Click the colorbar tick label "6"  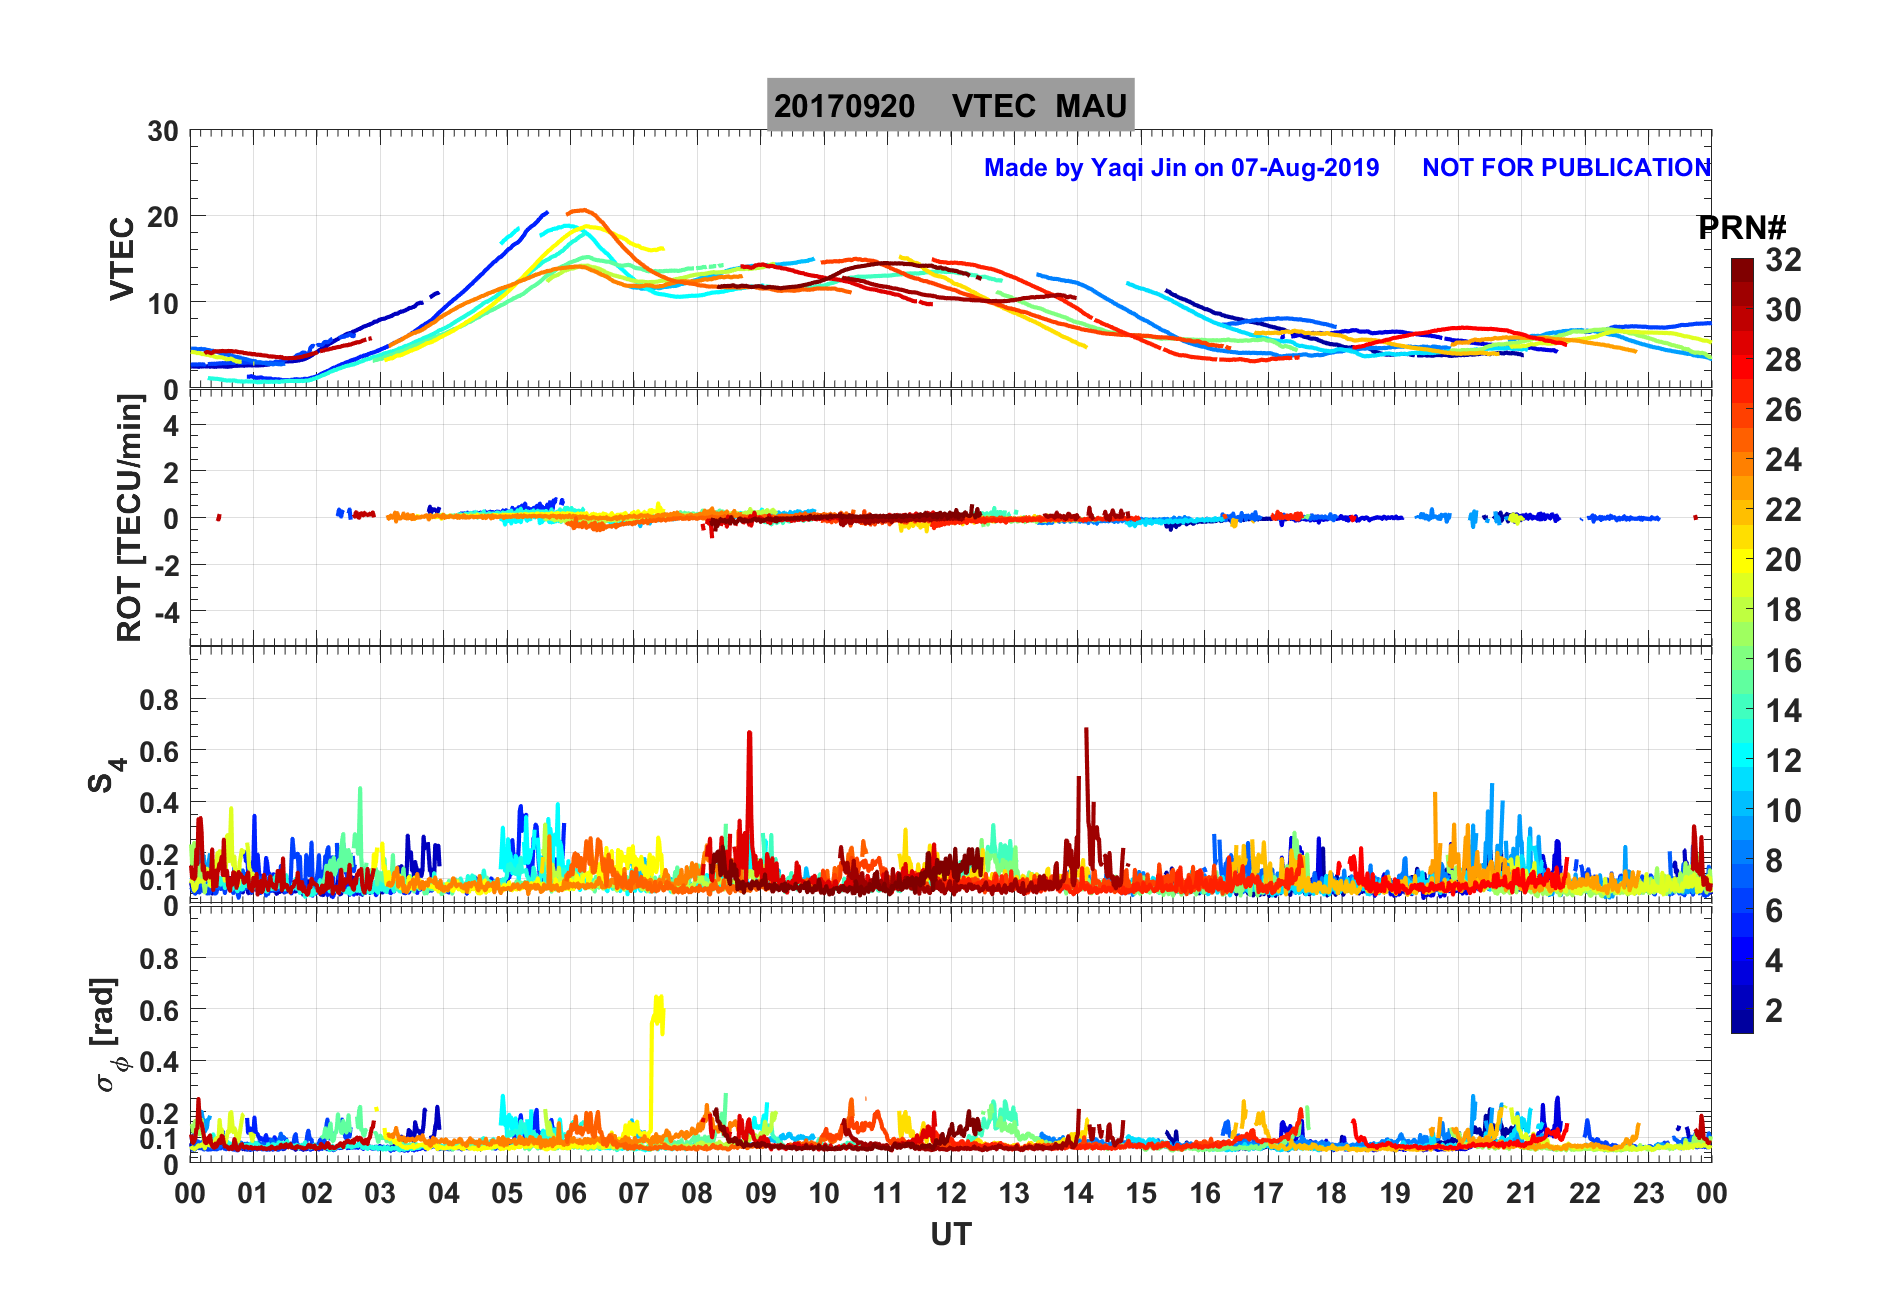(x=1773, y=911)
